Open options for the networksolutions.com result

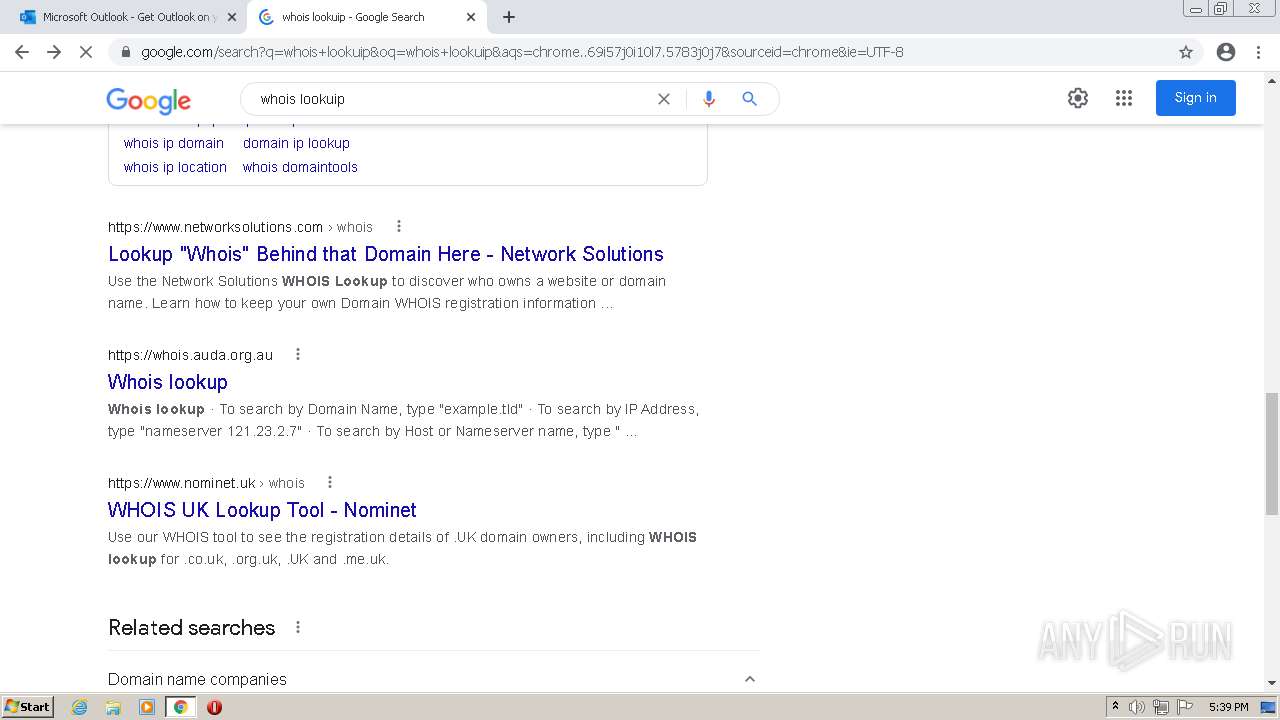point(398,226)
